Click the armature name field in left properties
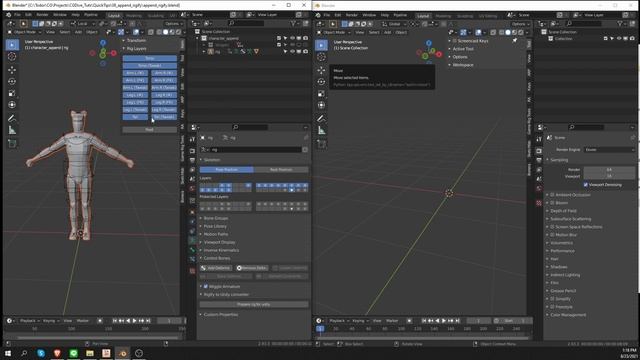The width and height of the screenshot is (640, 360). click(x=256, y=150)
